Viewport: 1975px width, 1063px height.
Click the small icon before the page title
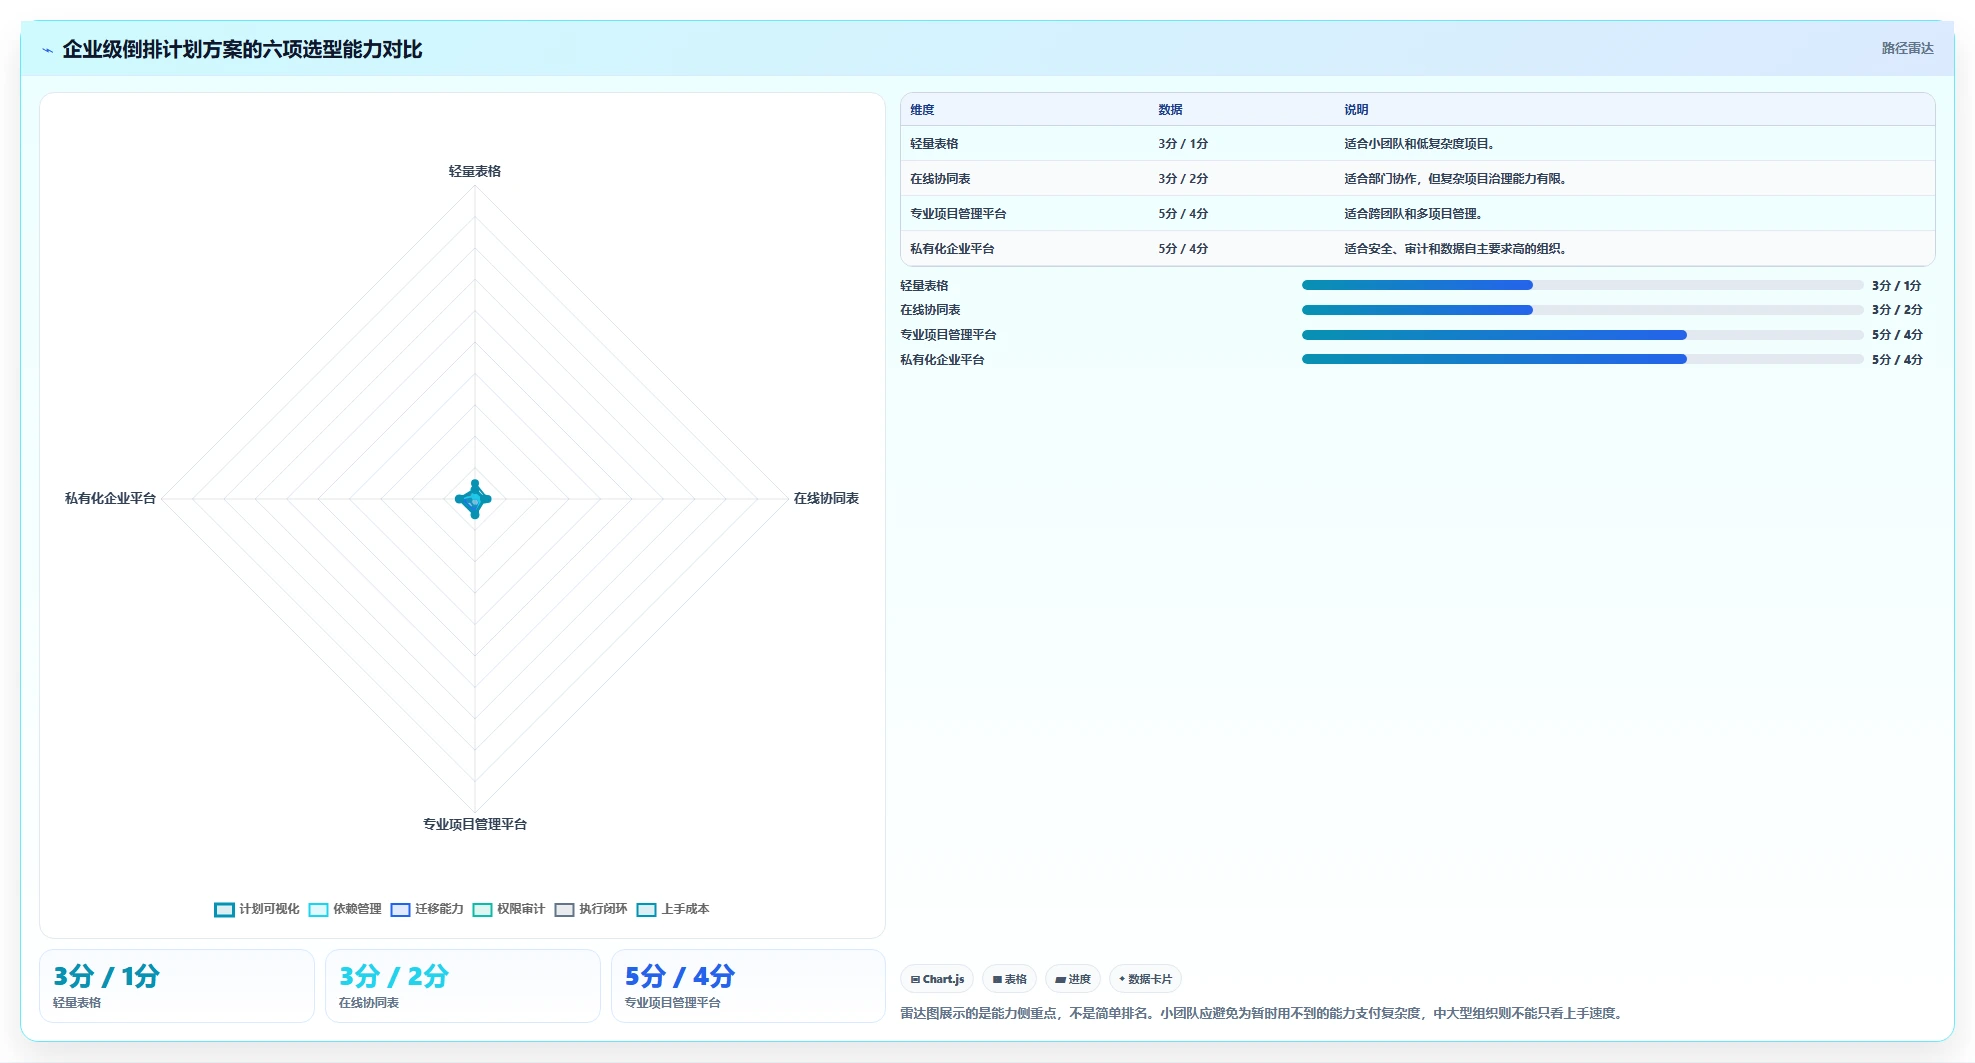pos(47,50)
